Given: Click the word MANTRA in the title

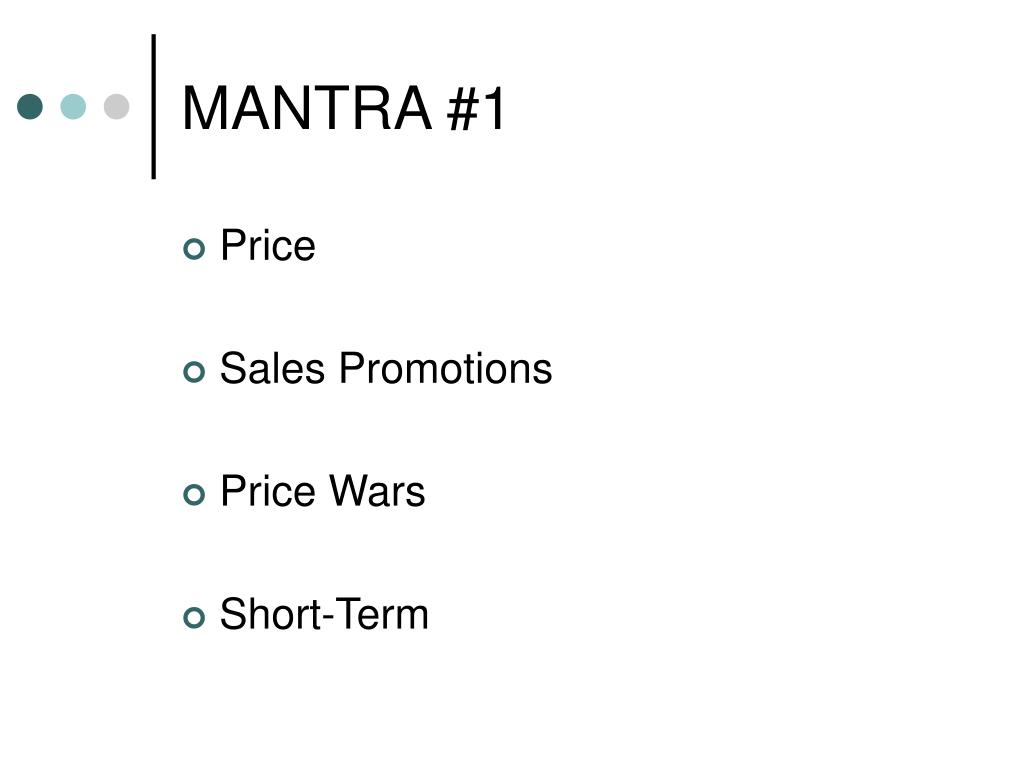Looking at the screenshot, I should (x=307, y=108).
